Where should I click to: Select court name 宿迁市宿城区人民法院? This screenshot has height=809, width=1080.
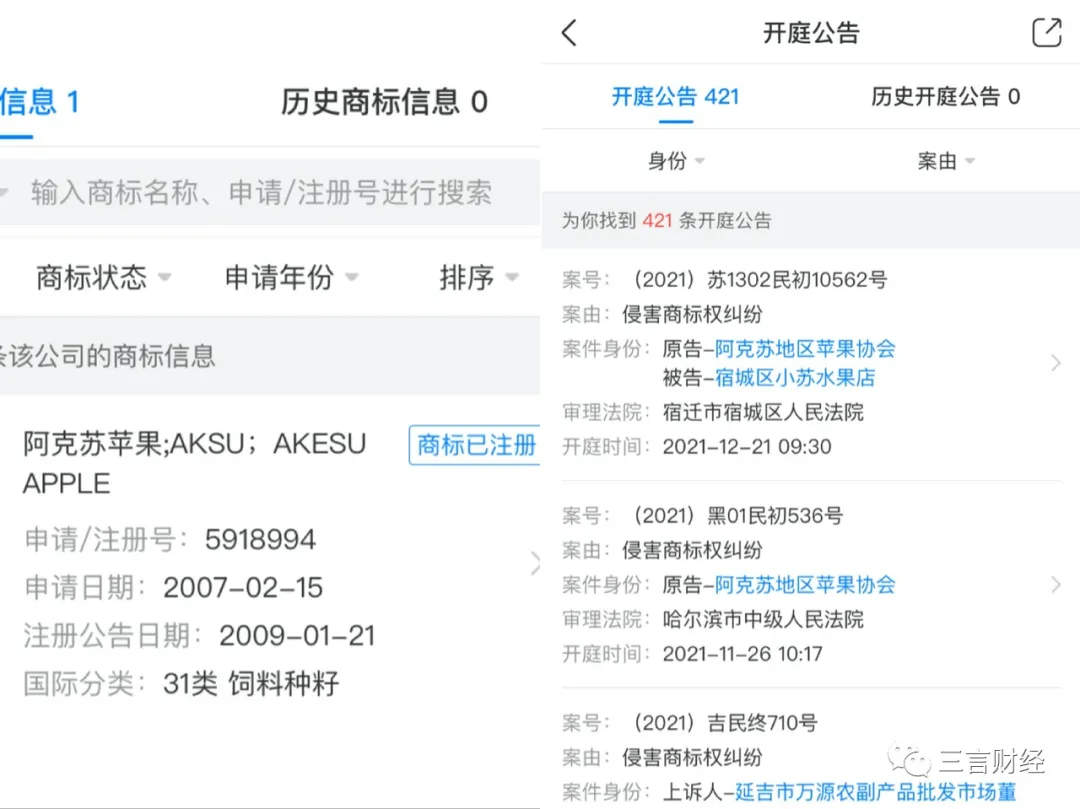pos(763,412)
